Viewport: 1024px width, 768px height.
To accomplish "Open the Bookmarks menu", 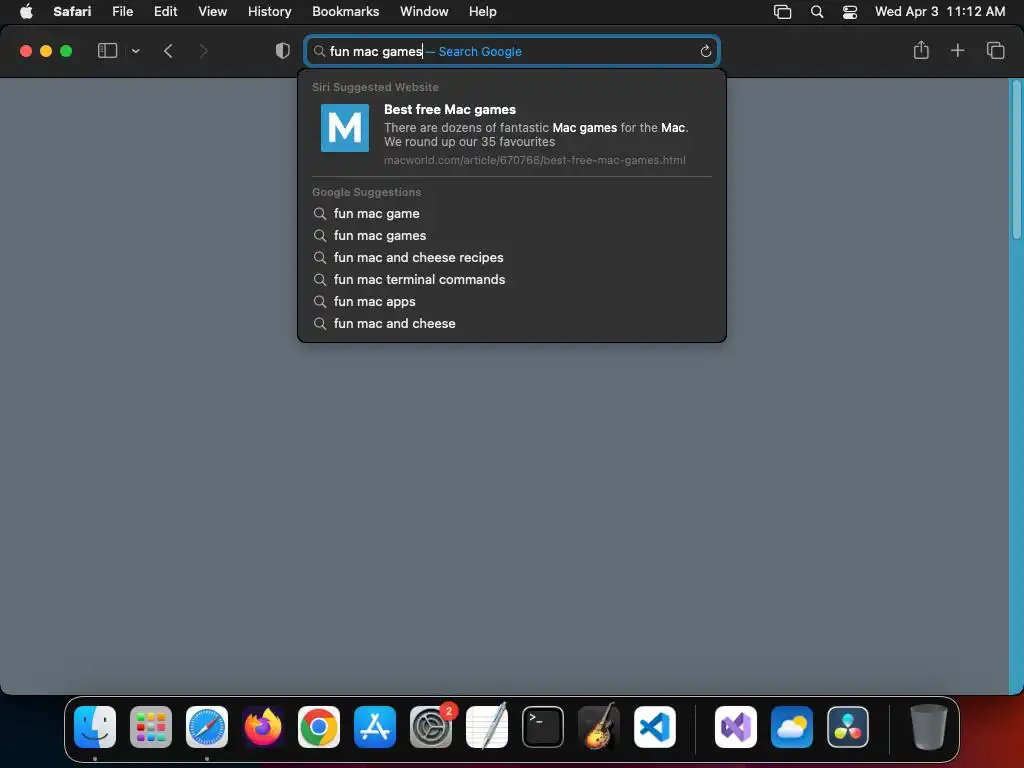I will tap(345, 11).
